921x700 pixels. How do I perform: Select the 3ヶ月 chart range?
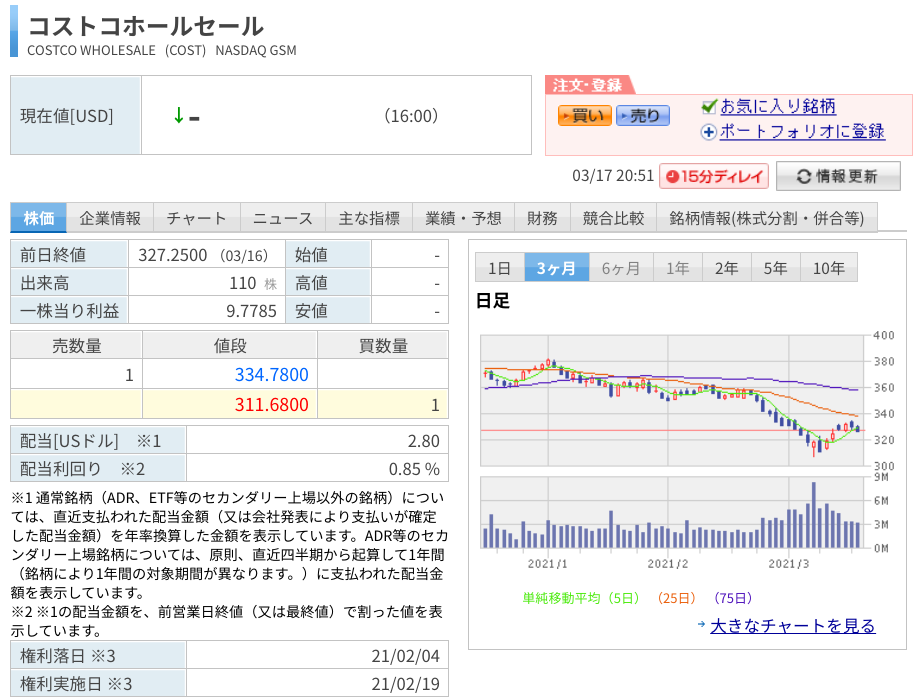pos(556,268)
